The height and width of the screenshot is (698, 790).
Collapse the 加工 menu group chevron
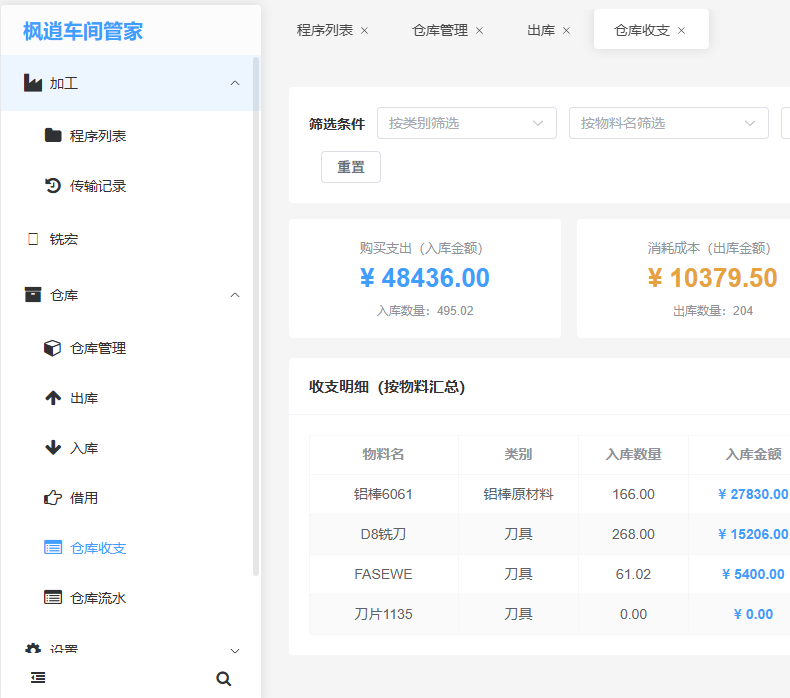pos(235,83)
